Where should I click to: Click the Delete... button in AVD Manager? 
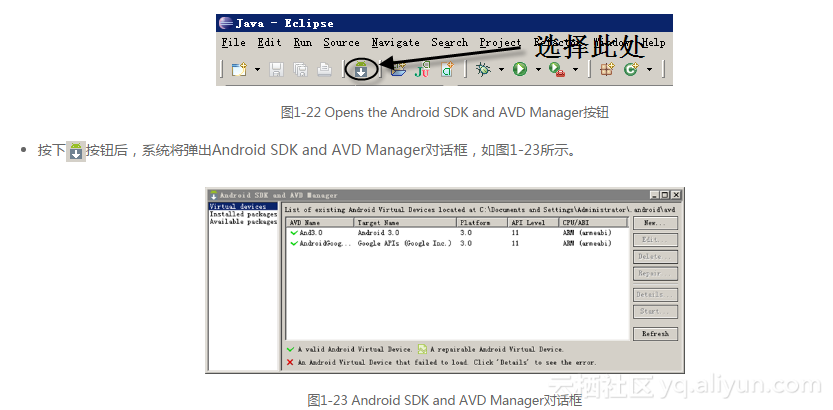655,257
